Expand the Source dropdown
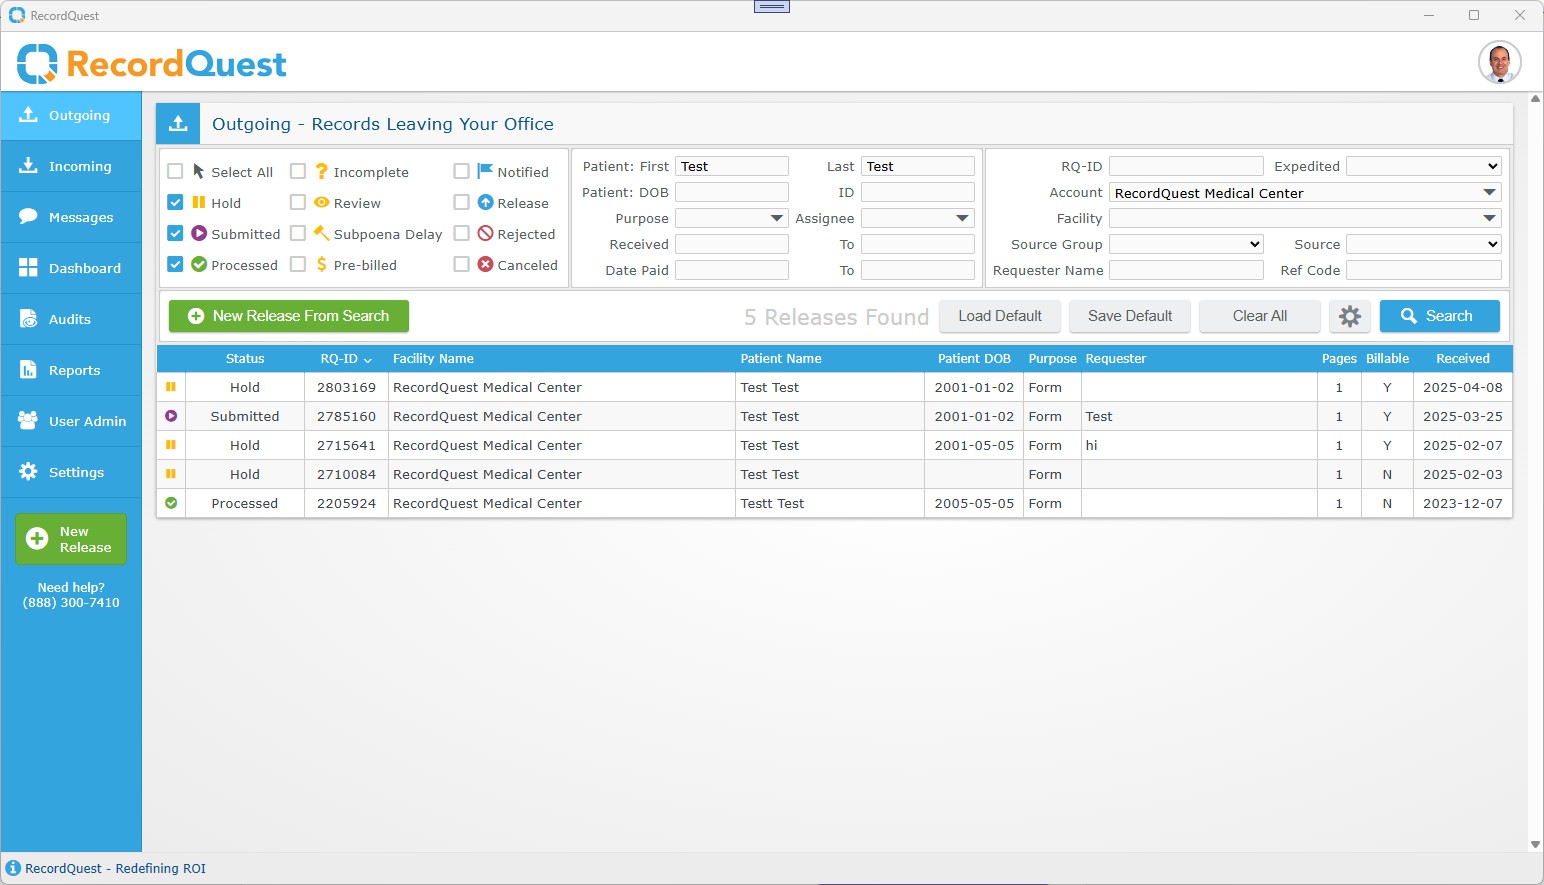Viewport: 1544px width, 885px height. (1424, 244)
